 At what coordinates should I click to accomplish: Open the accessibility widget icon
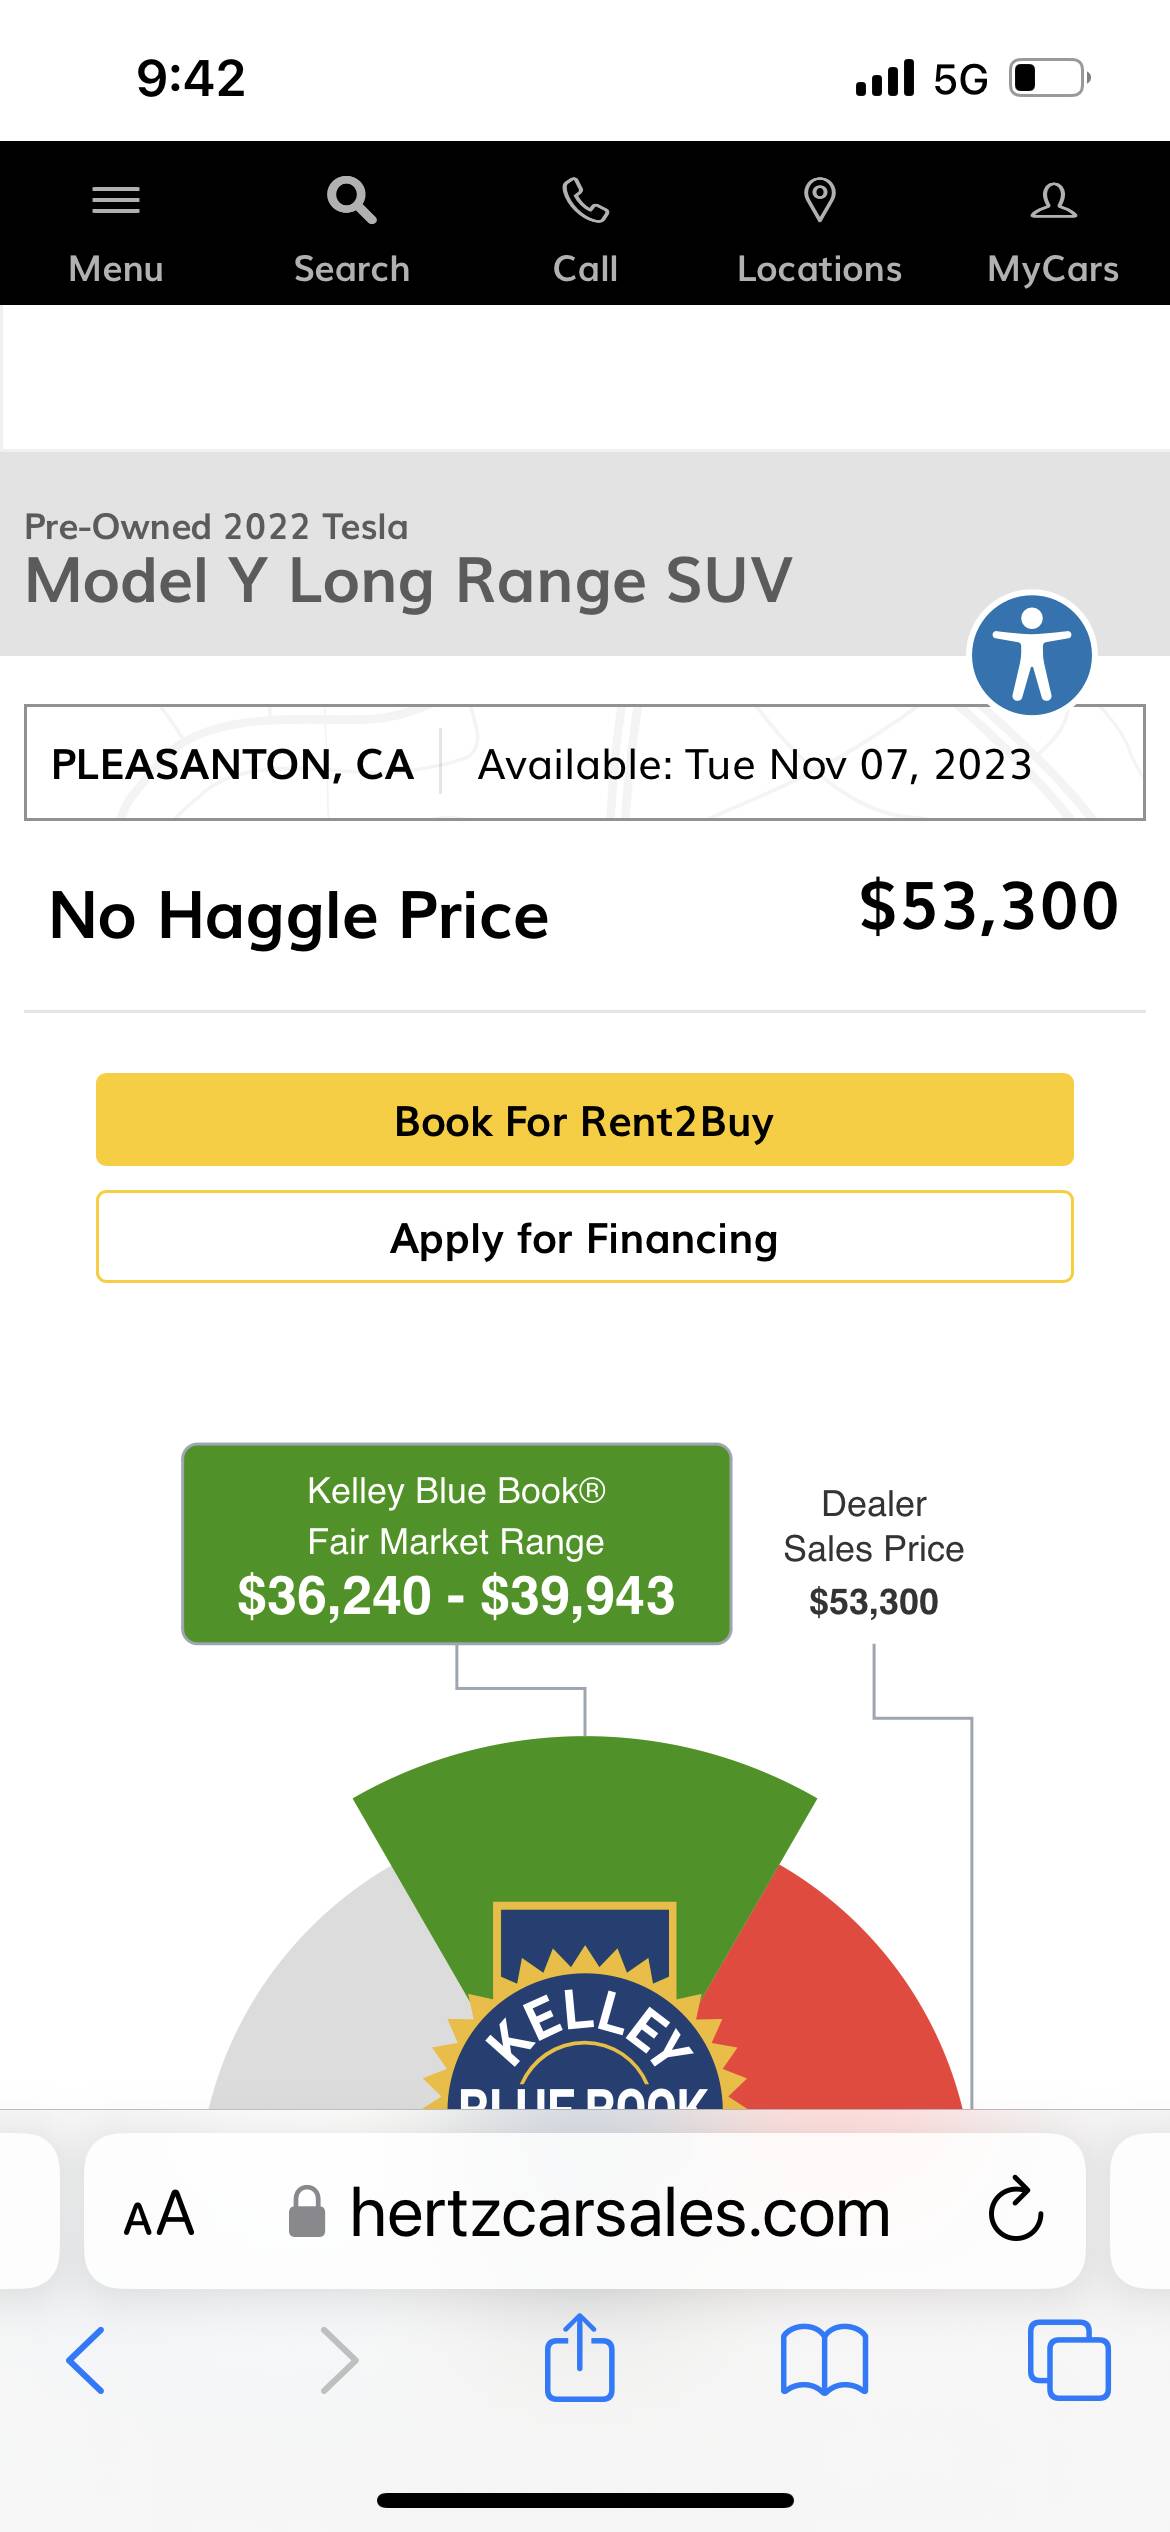(1032, 655)
